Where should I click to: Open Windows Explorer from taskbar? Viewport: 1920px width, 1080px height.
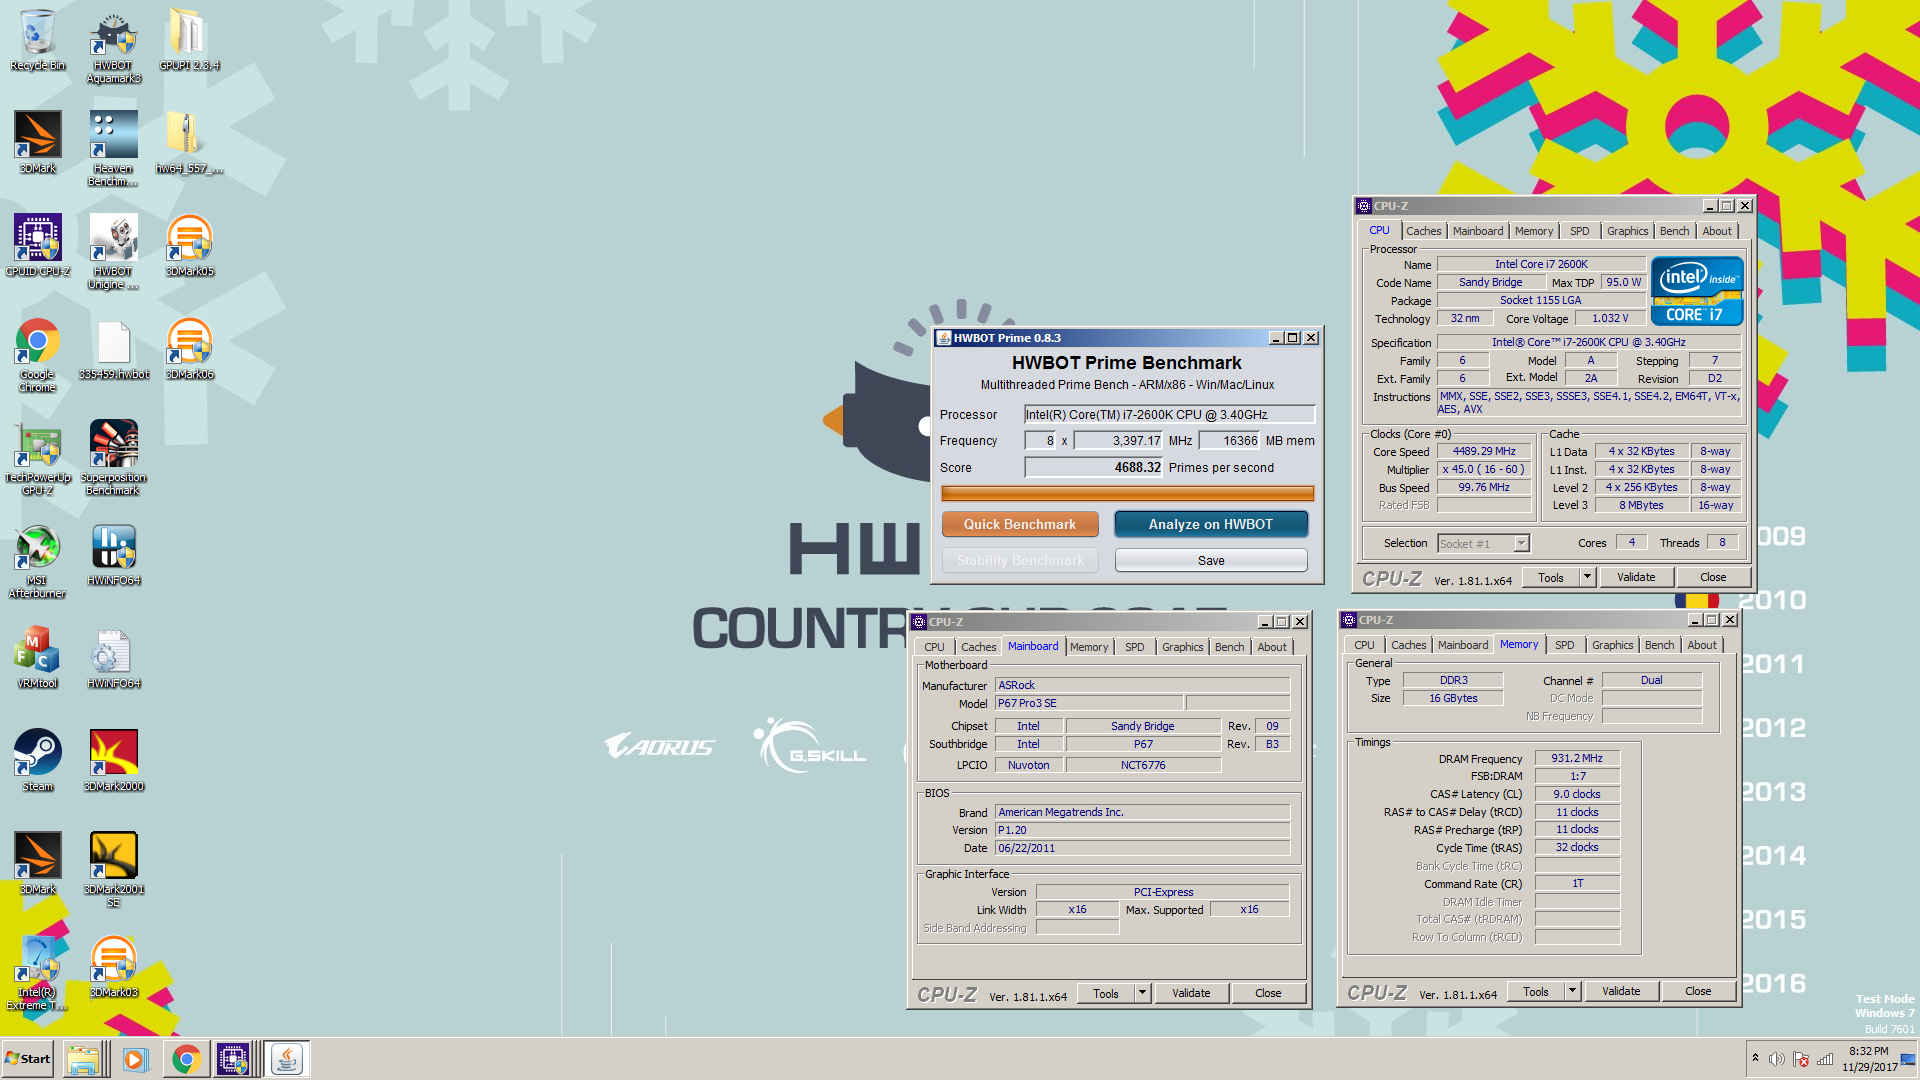[84, 1059]
